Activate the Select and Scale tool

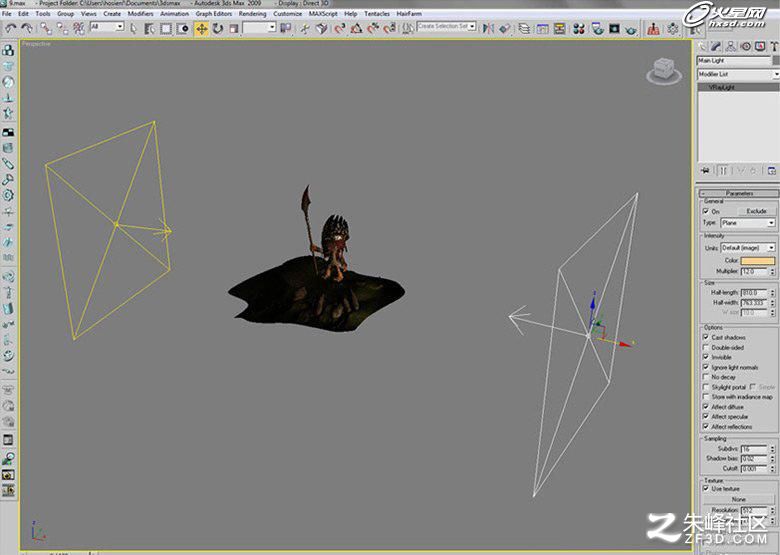tap(234, 28)
